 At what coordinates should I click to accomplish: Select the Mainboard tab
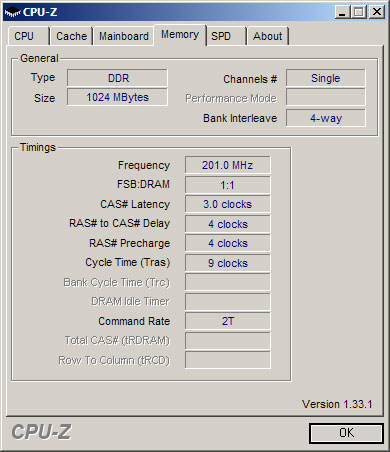point(124,36)
